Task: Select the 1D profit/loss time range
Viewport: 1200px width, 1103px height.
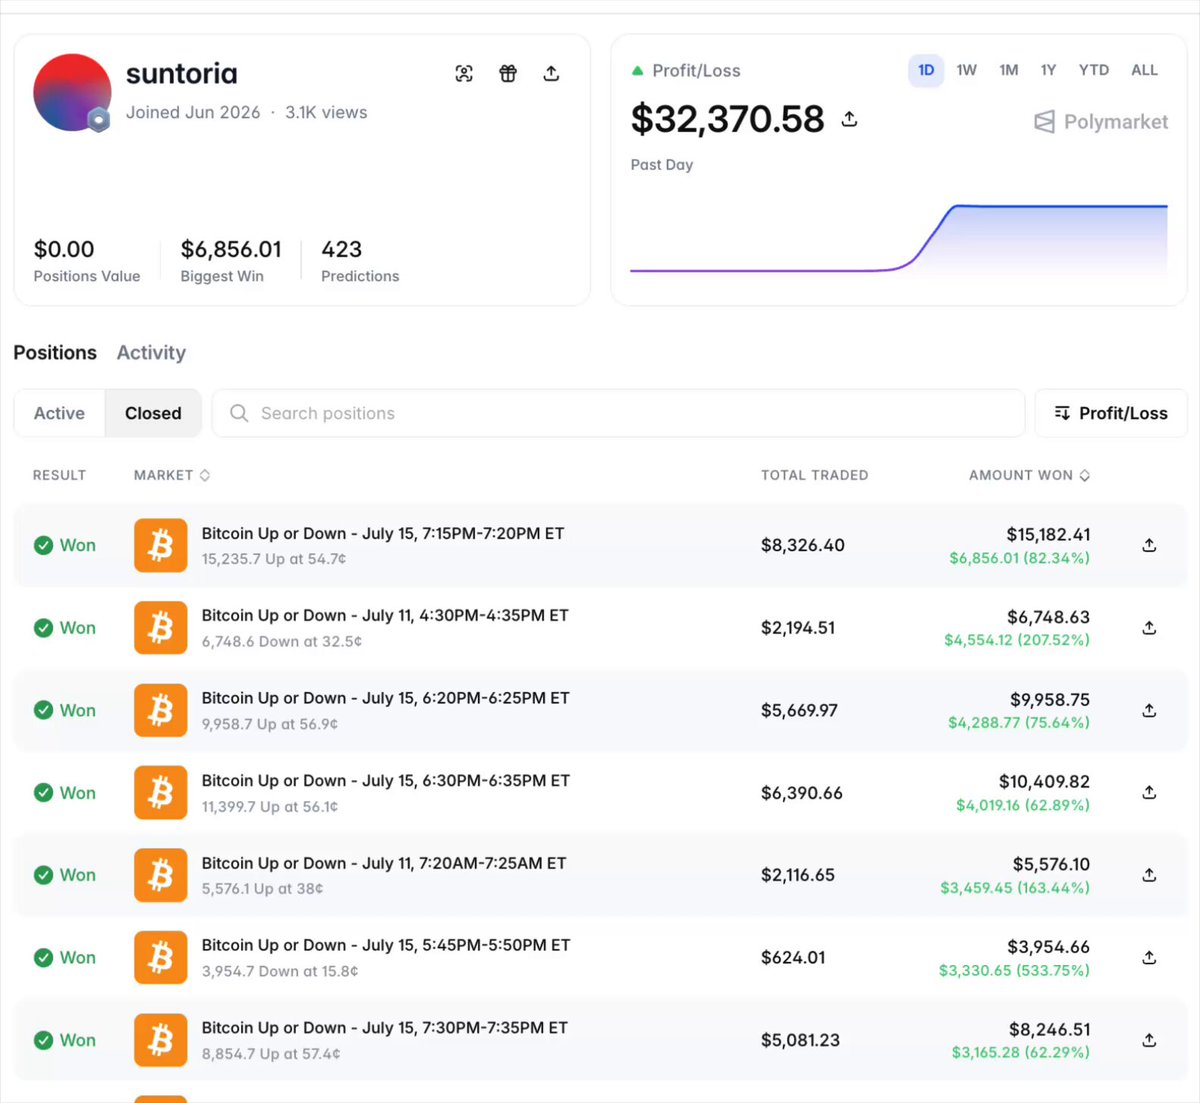Action: [926, 70]
